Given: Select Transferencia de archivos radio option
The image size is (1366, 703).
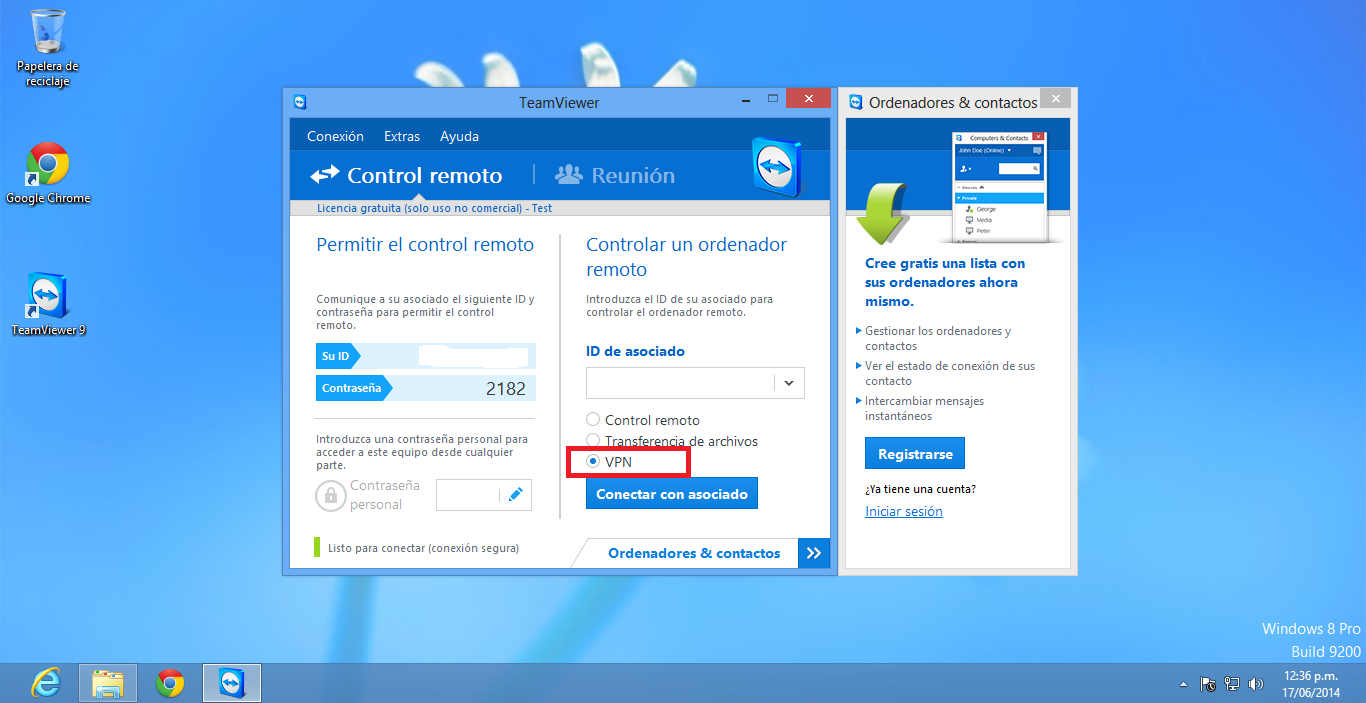Looking at the screenshot, I should (593, 441).
